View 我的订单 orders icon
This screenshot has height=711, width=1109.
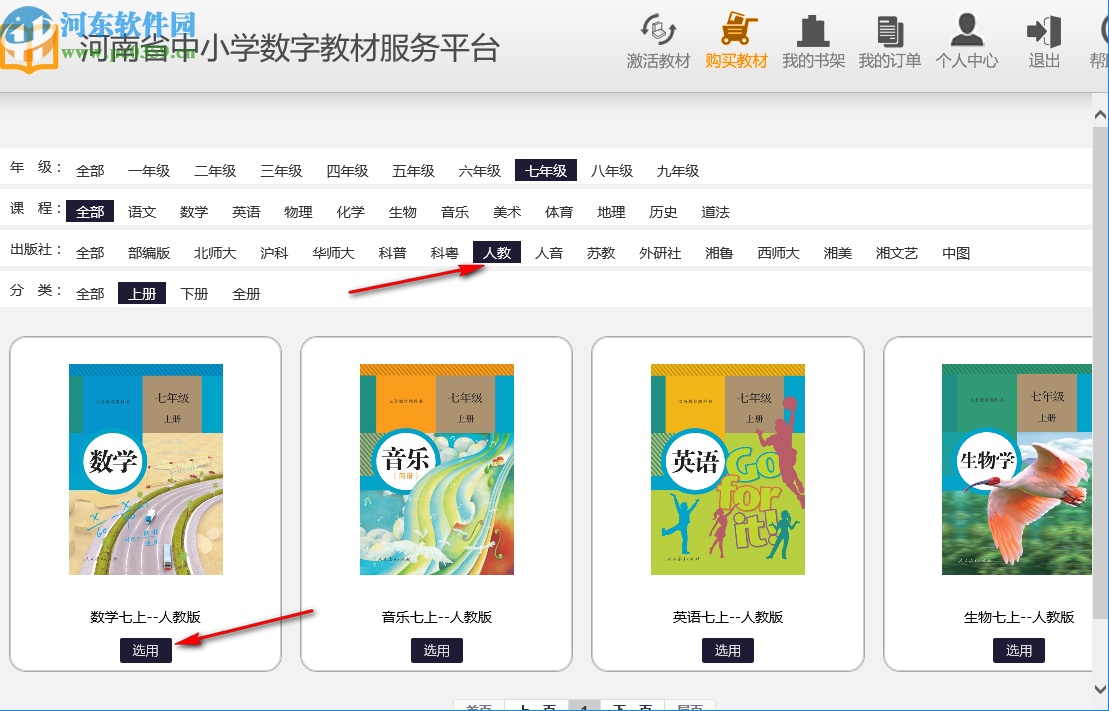[x=889, y=38]
